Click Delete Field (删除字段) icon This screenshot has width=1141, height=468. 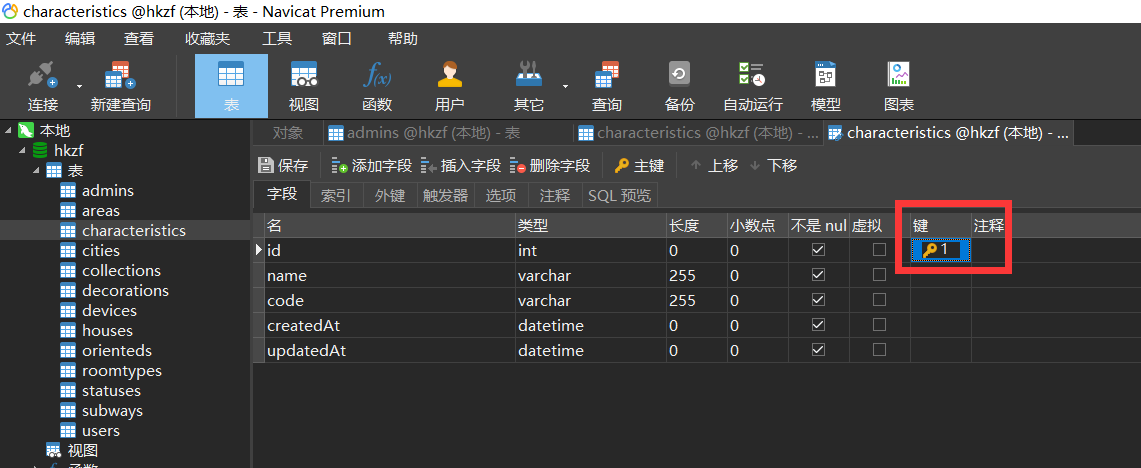(517, 166)
